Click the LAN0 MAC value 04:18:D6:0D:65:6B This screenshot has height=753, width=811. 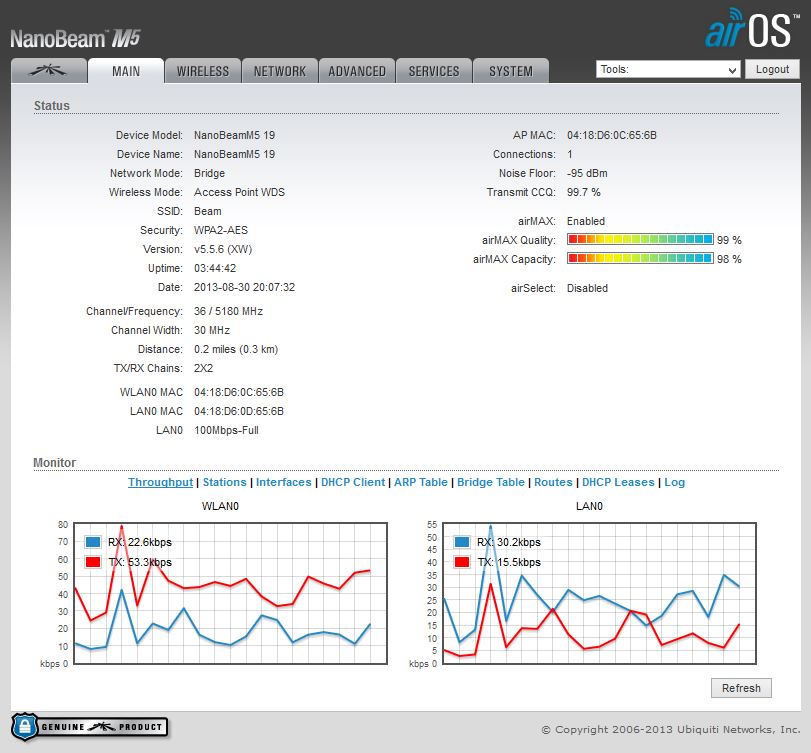pyautogui.click(x=239, y=411)
